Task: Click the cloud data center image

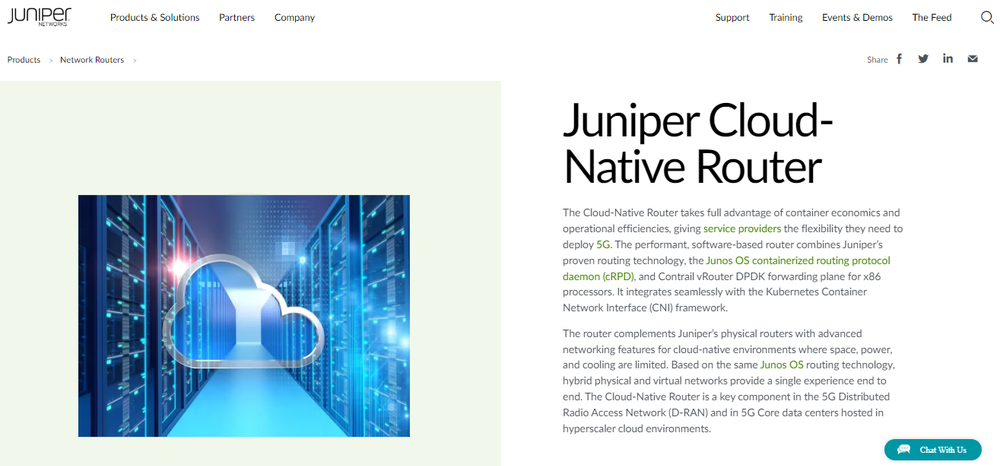Action: [244, 316]
